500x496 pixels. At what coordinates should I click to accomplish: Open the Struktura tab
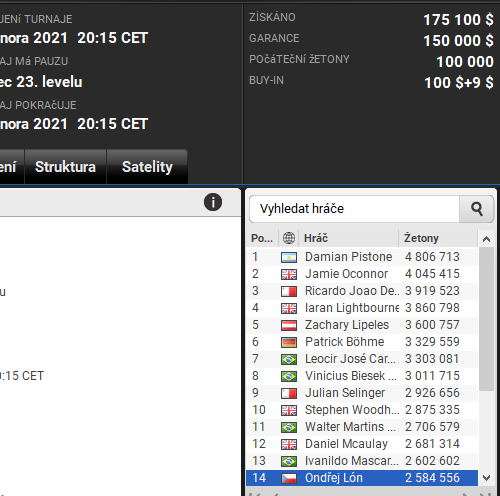pyautogui.click(x=65, y=167)
